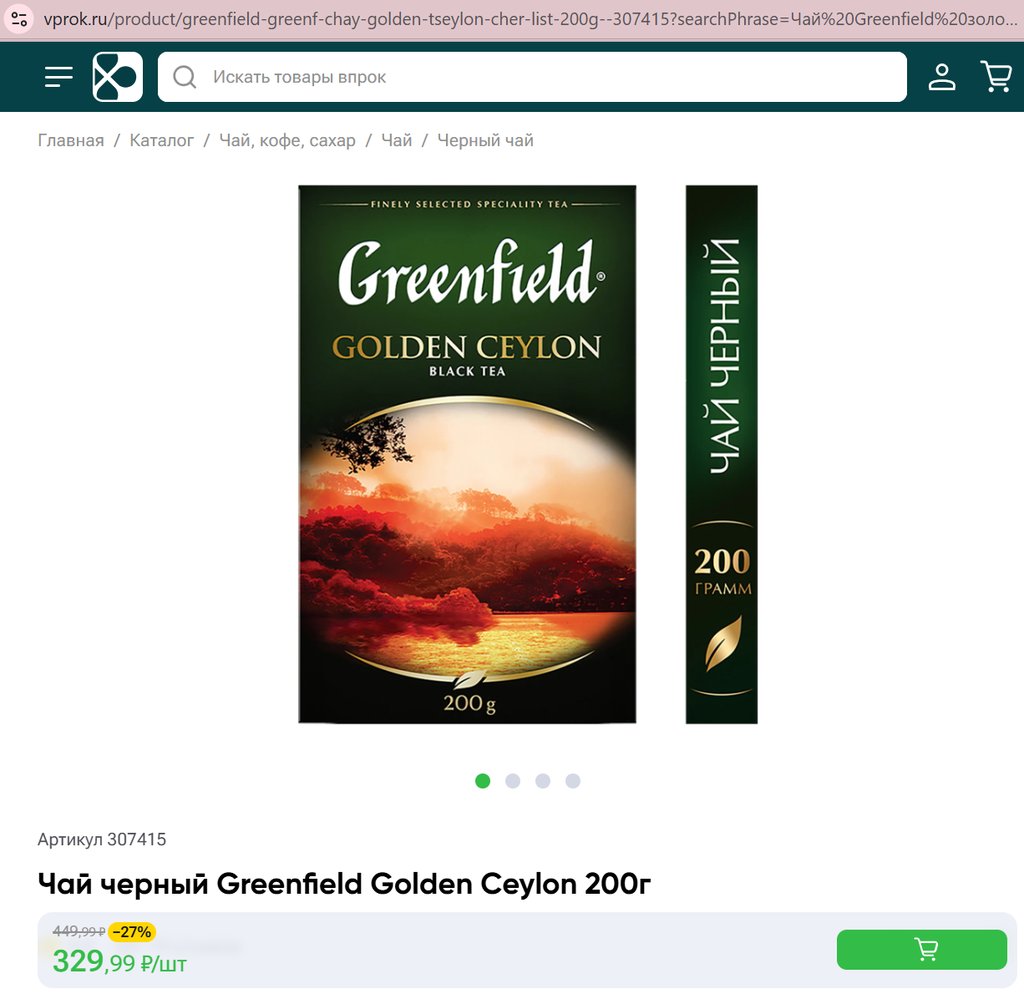Open the user profile icon
This screenshot has width=1024, height=994.
point(942,76)
